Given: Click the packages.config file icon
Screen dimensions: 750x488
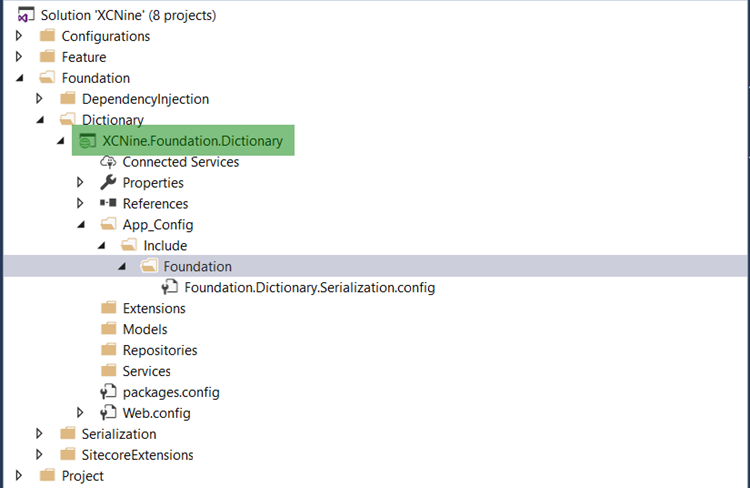Looking at the screenshot, I should [108, 392].
